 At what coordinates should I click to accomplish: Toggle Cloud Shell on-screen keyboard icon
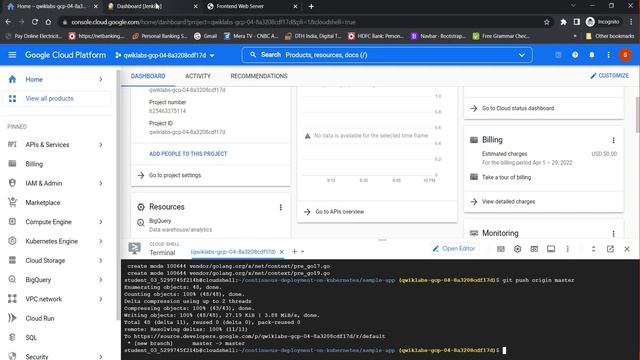click(x=501, y=249)
